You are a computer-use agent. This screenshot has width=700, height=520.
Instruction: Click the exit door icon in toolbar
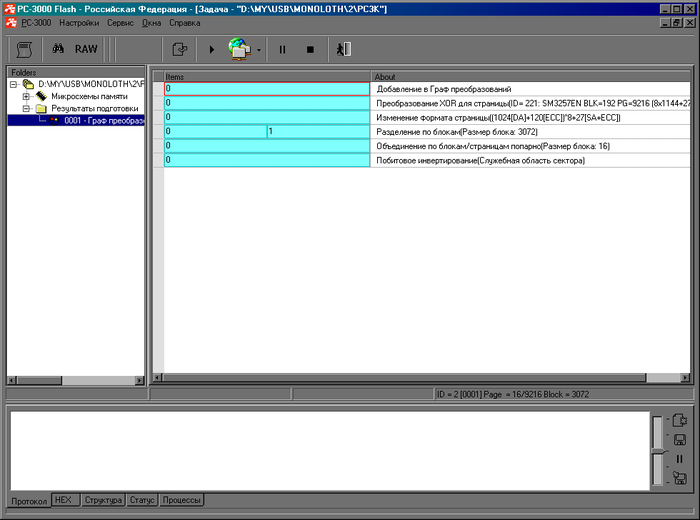pos(343,48)
